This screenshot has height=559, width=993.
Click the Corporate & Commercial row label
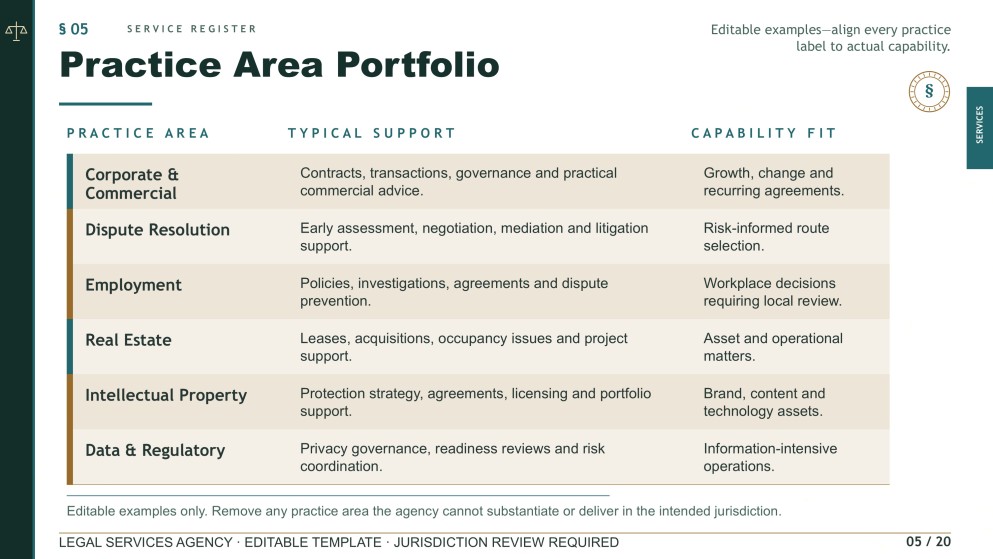tap(132, 184)
